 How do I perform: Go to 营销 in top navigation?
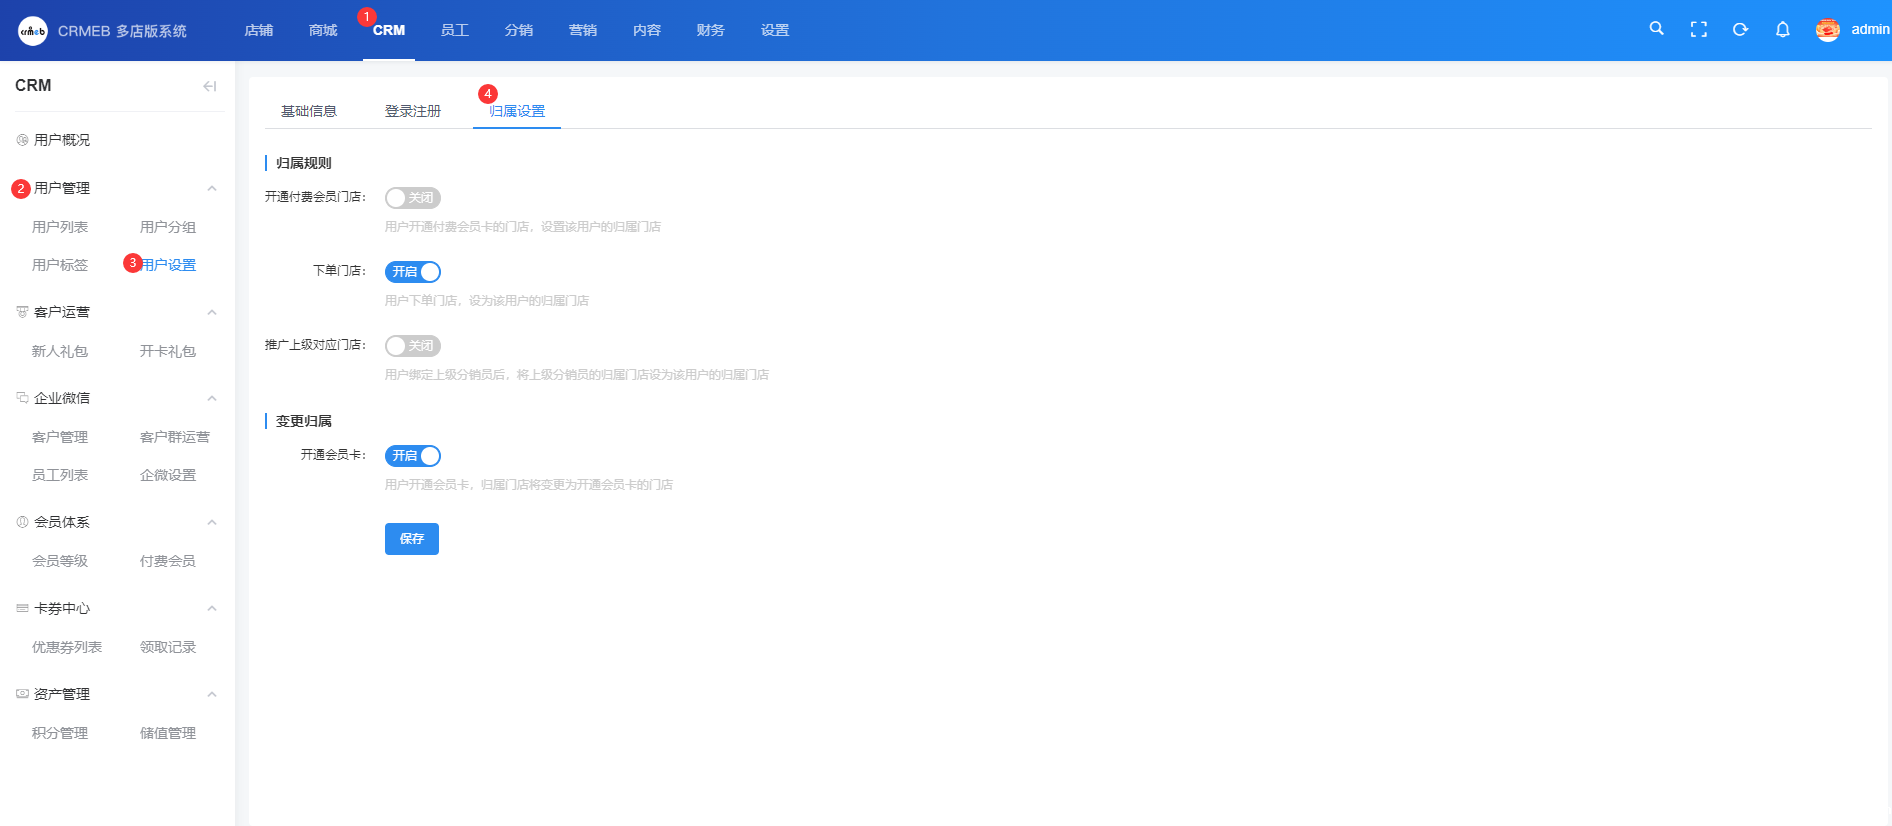582,30
